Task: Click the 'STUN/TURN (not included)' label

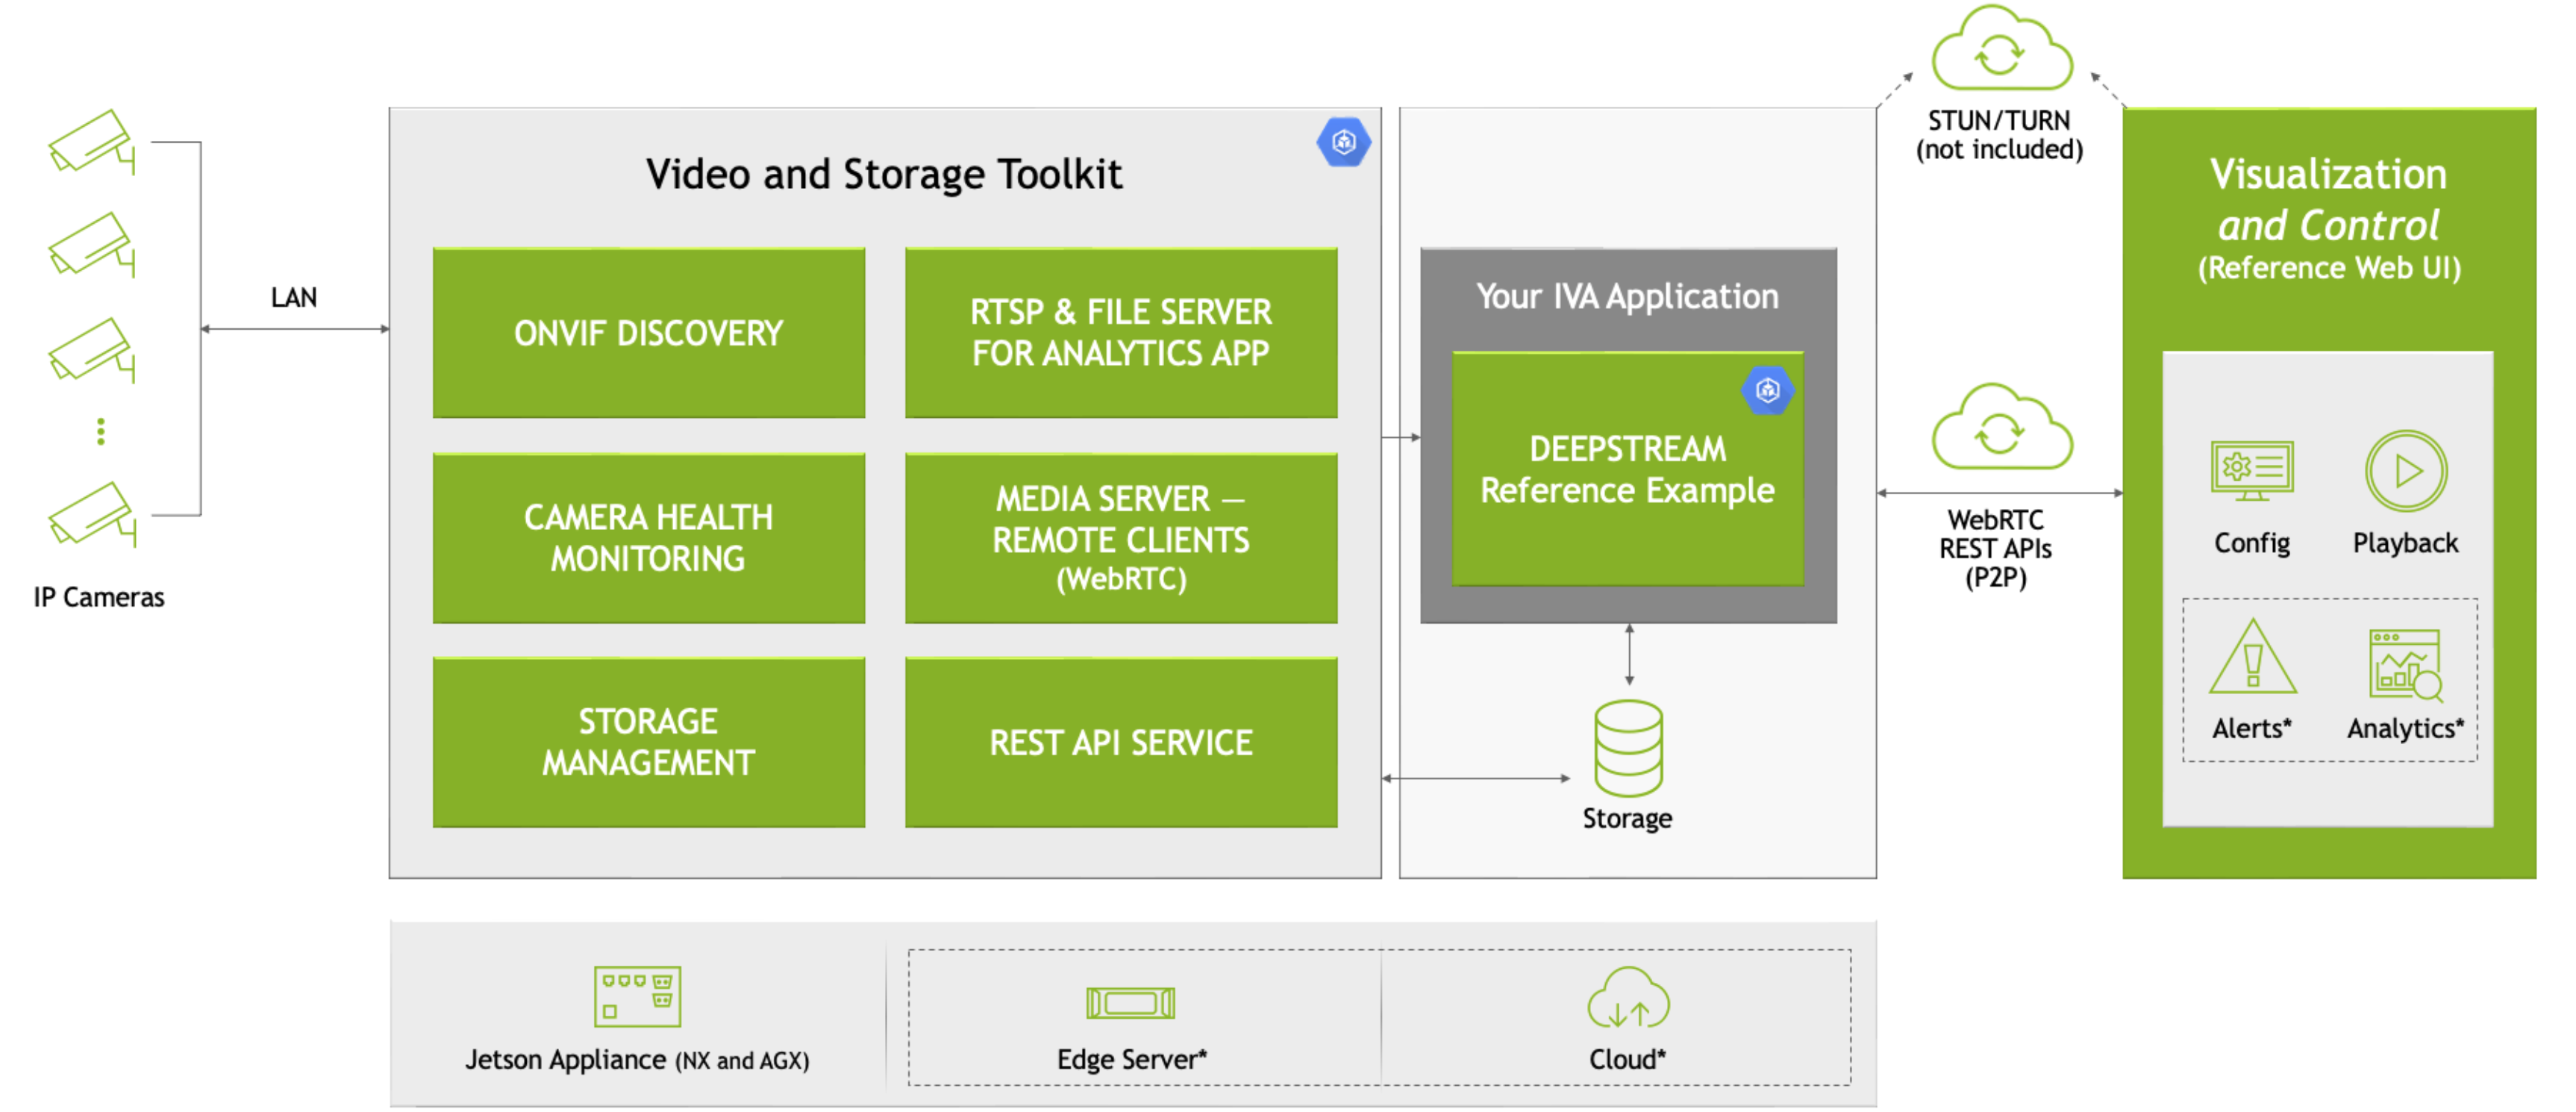Action: (1999, 135)
